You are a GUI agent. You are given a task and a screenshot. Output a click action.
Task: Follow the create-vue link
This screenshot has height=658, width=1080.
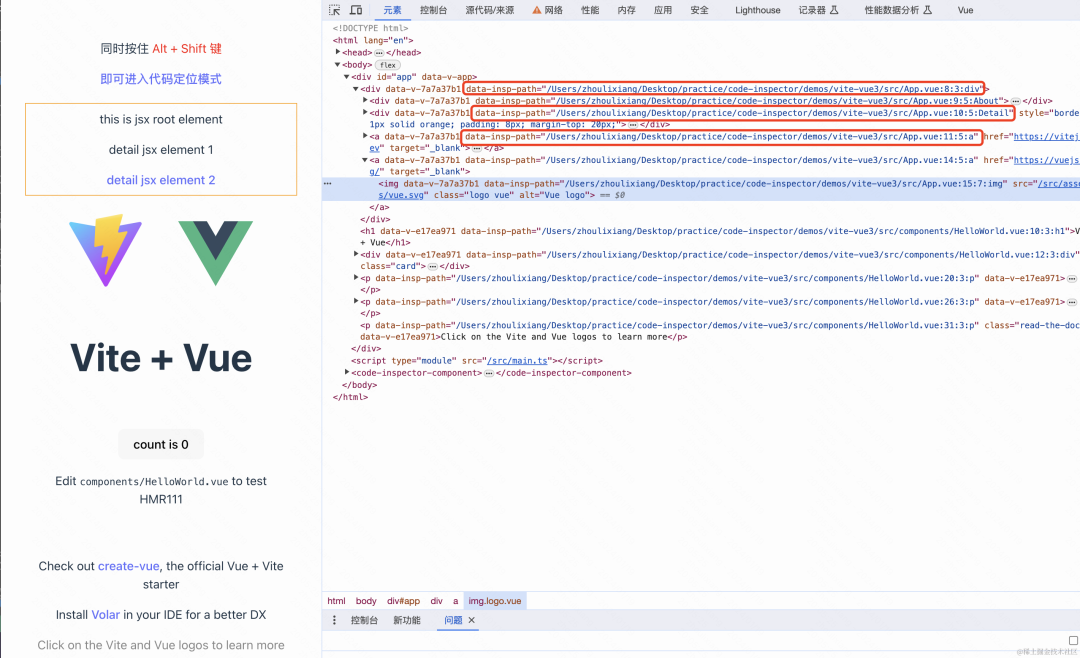(x=128, y=566)
